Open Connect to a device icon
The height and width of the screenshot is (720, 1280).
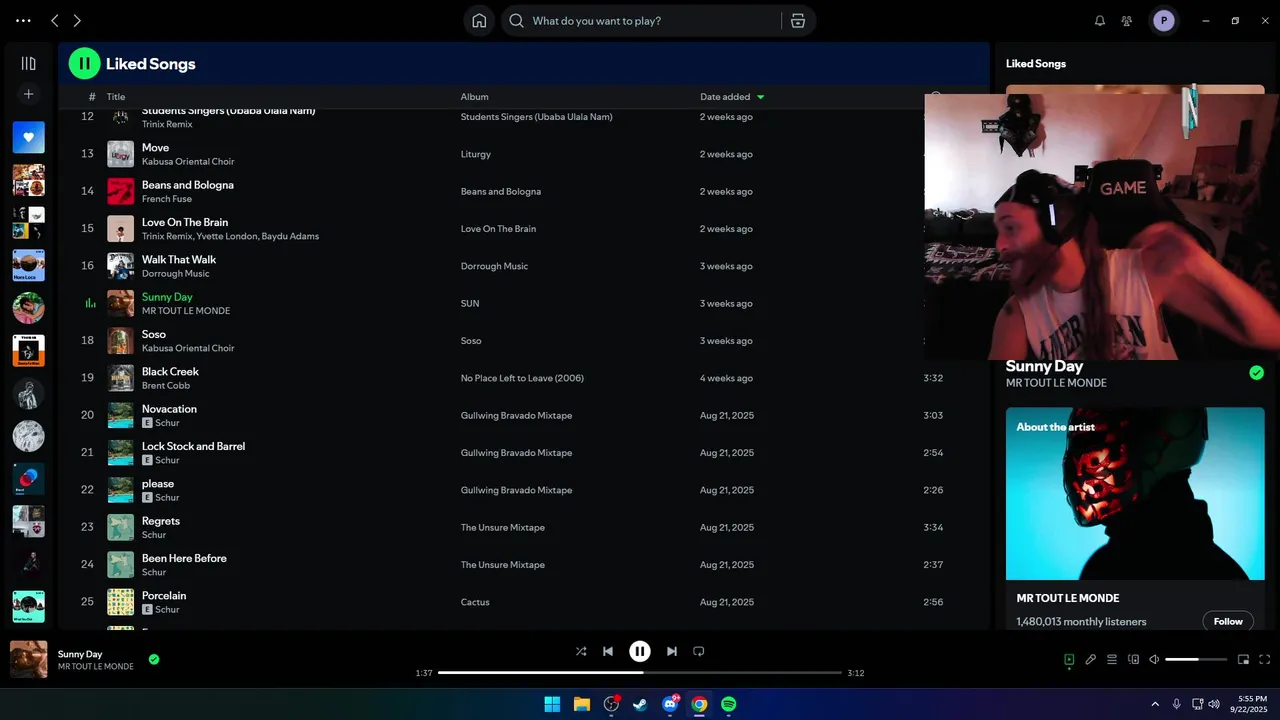1133,659
